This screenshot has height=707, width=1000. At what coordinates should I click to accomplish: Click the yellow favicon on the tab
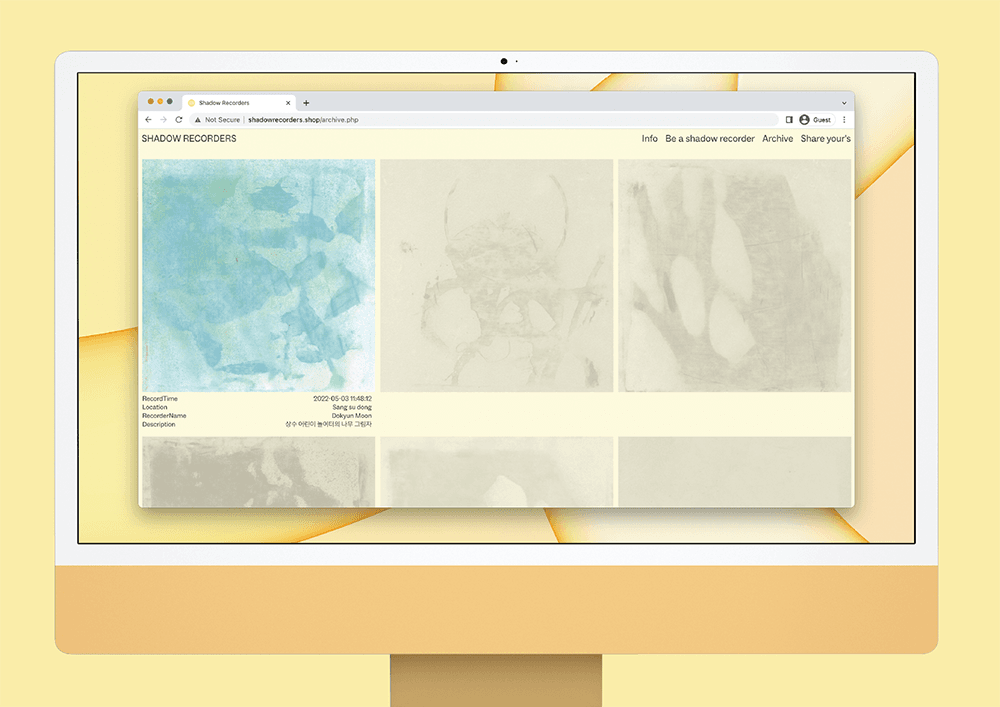[191, 103]
